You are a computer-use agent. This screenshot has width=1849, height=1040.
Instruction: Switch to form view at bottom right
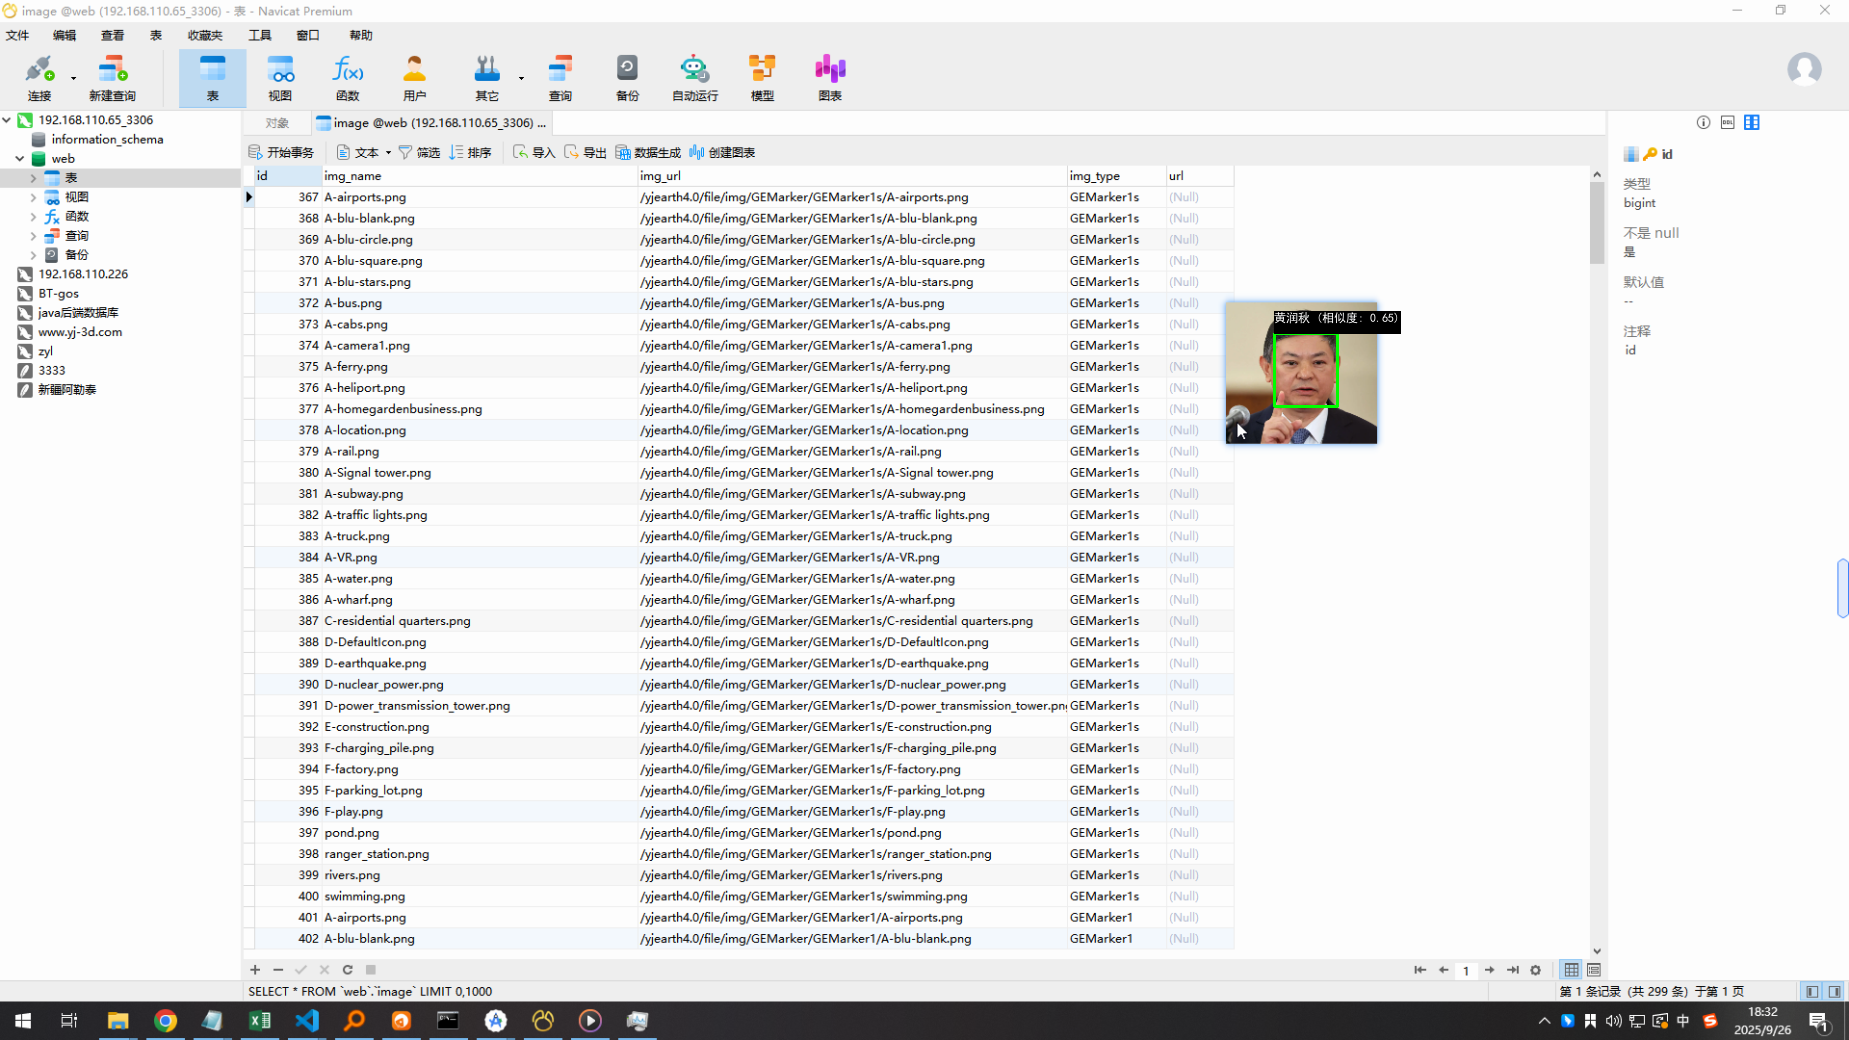tap(1594, 970)
